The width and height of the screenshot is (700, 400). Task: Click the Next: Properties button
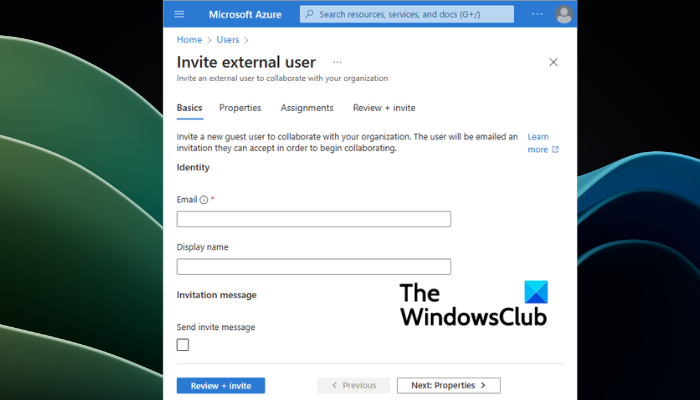click(x=449, y=385)
